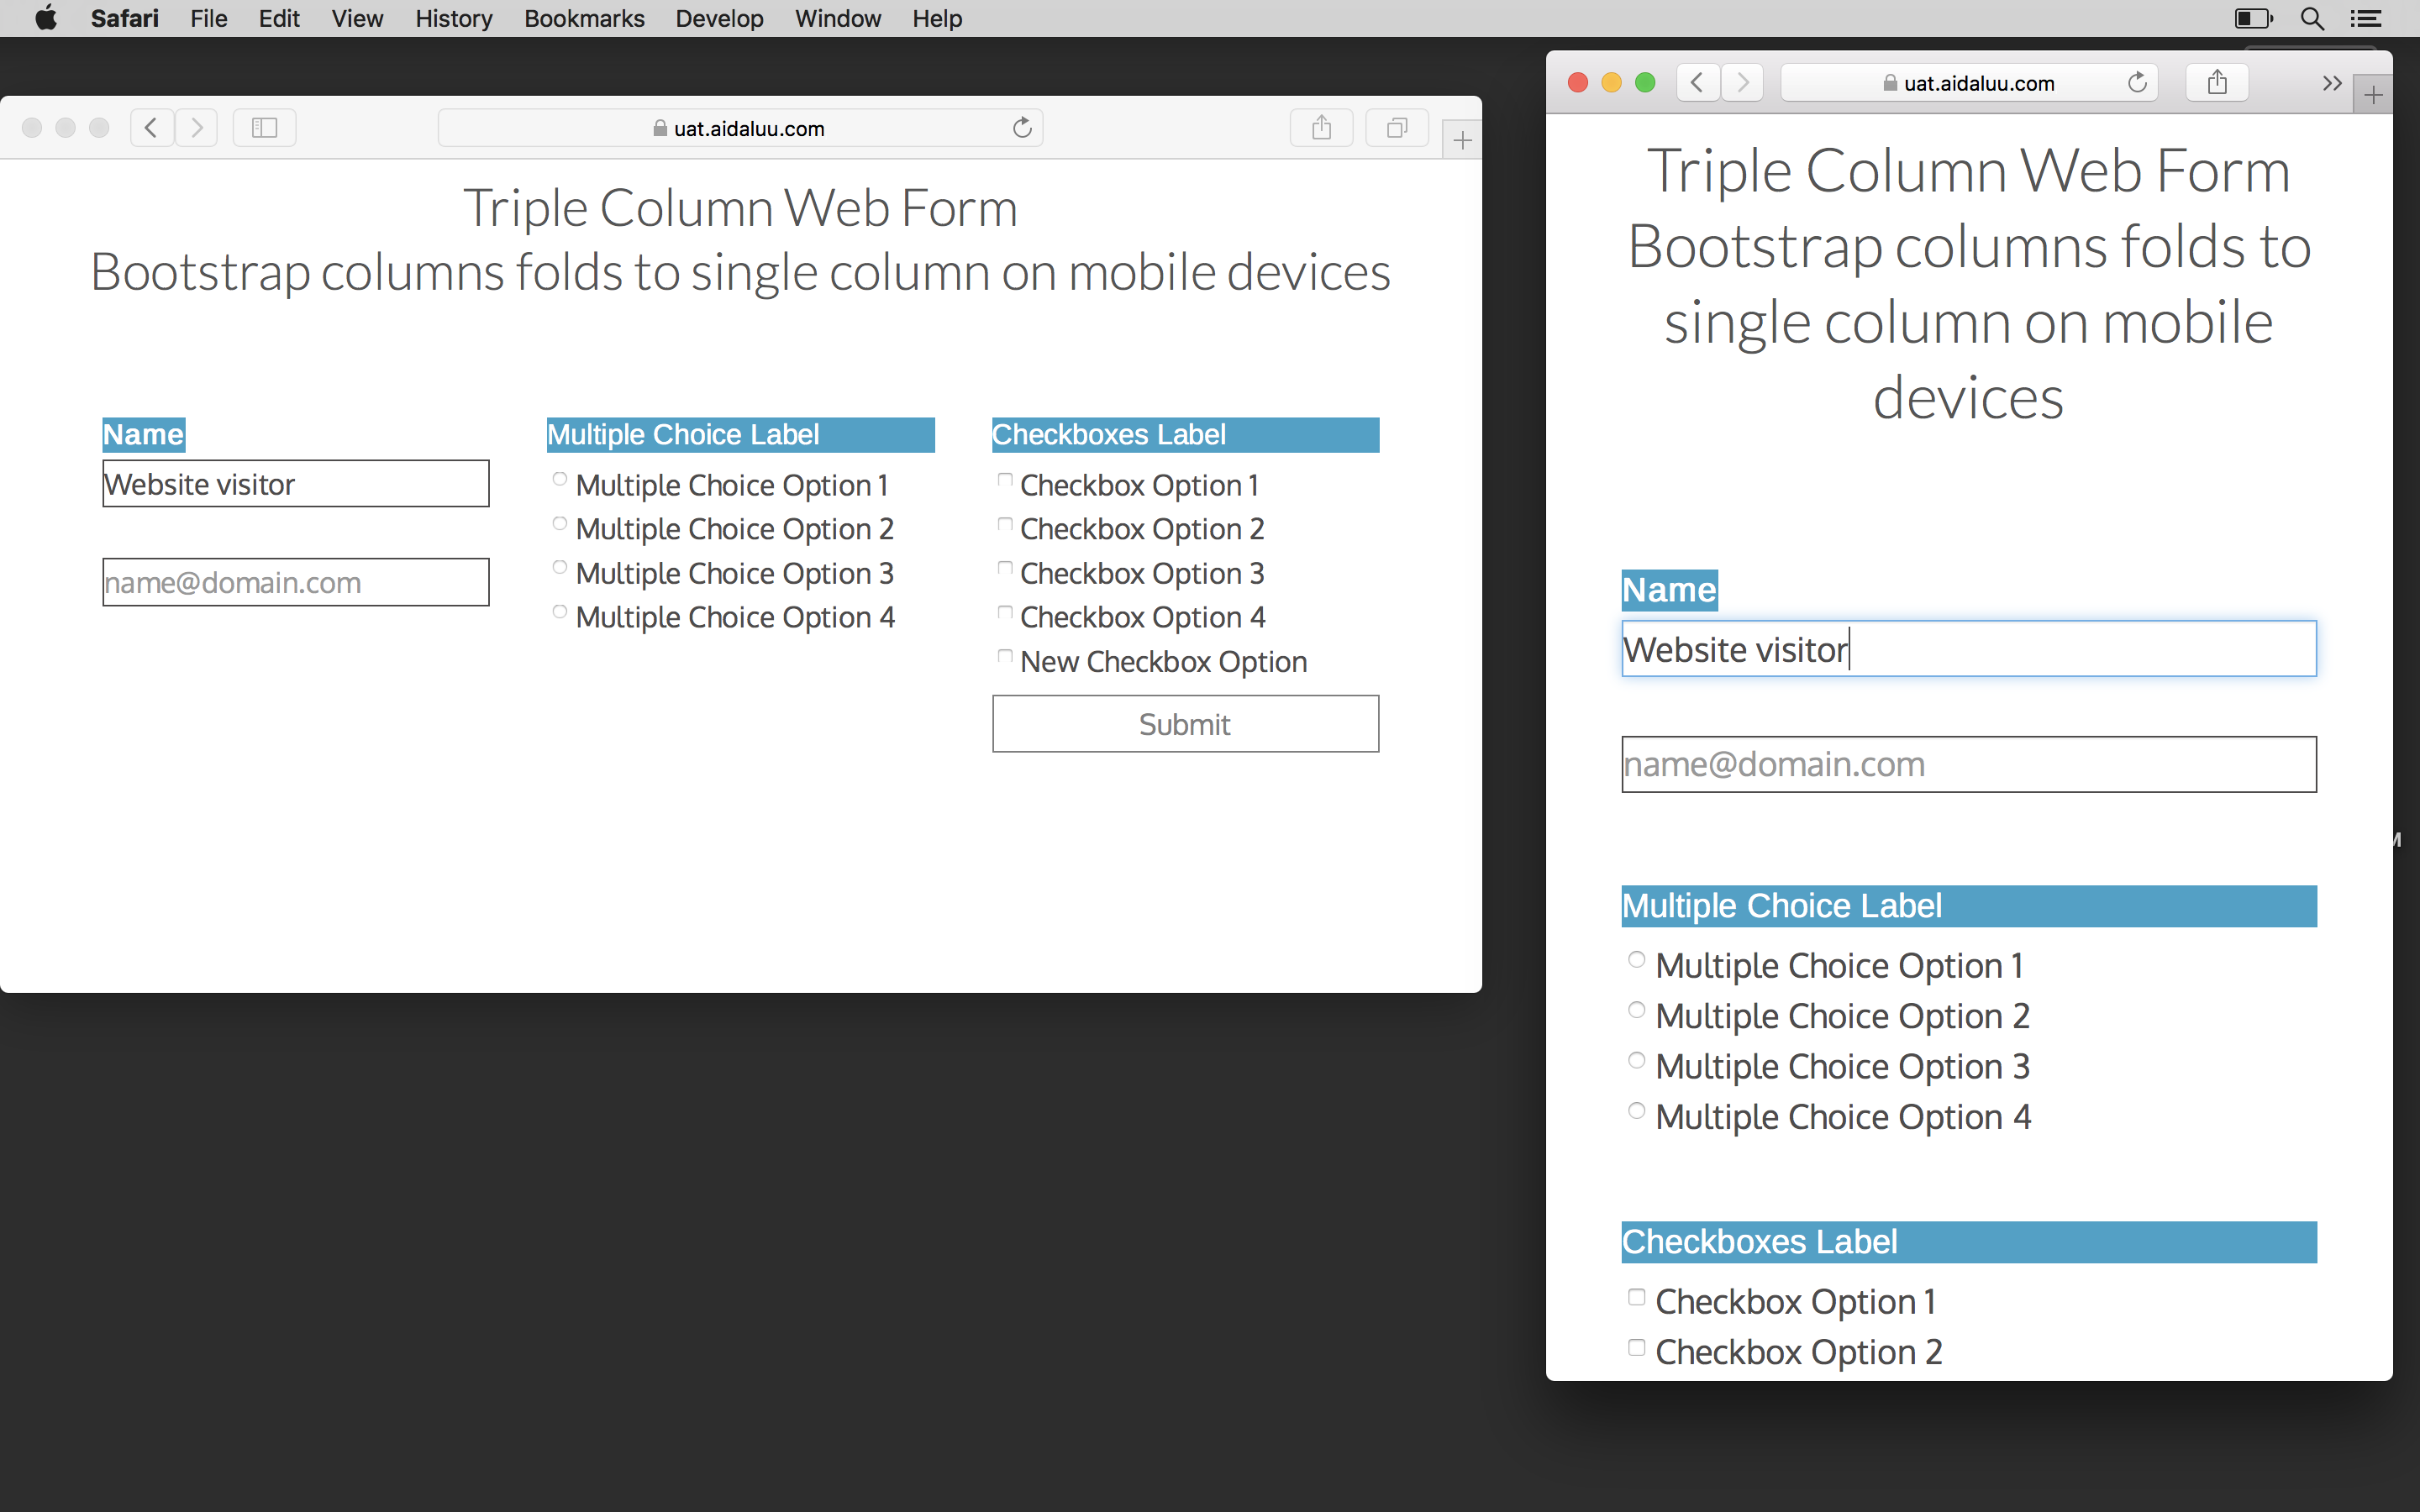Show tab overview in left Safari window
Screen dimensions: 2420x1512
tap(1397, 128)
